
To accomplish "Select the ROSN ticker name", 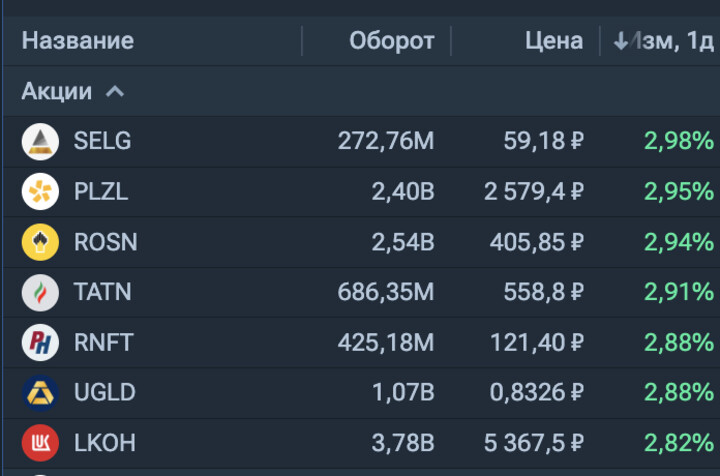I will (x=105, y=242).
